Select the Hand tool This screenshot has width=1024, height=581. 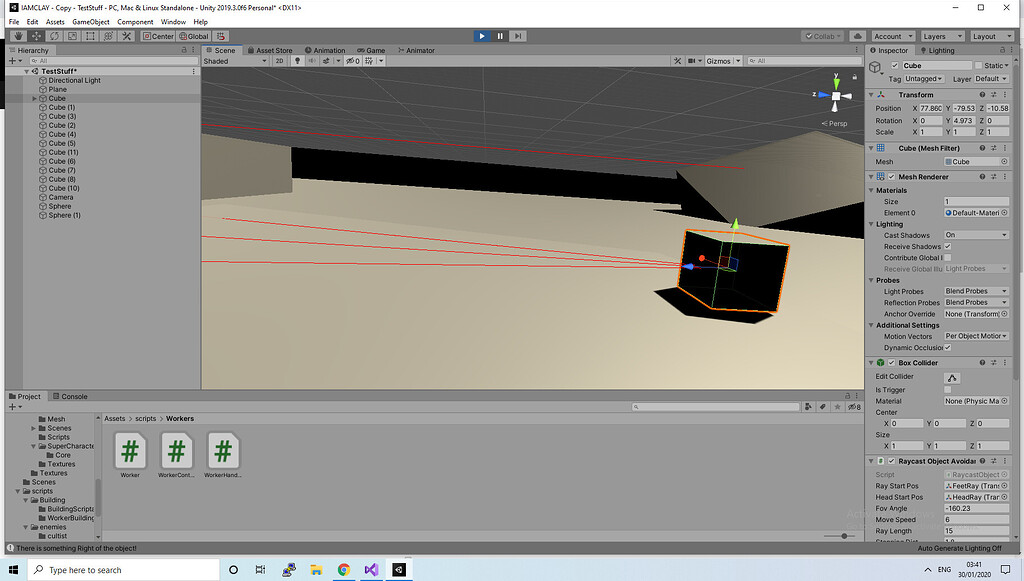point(19,36)
